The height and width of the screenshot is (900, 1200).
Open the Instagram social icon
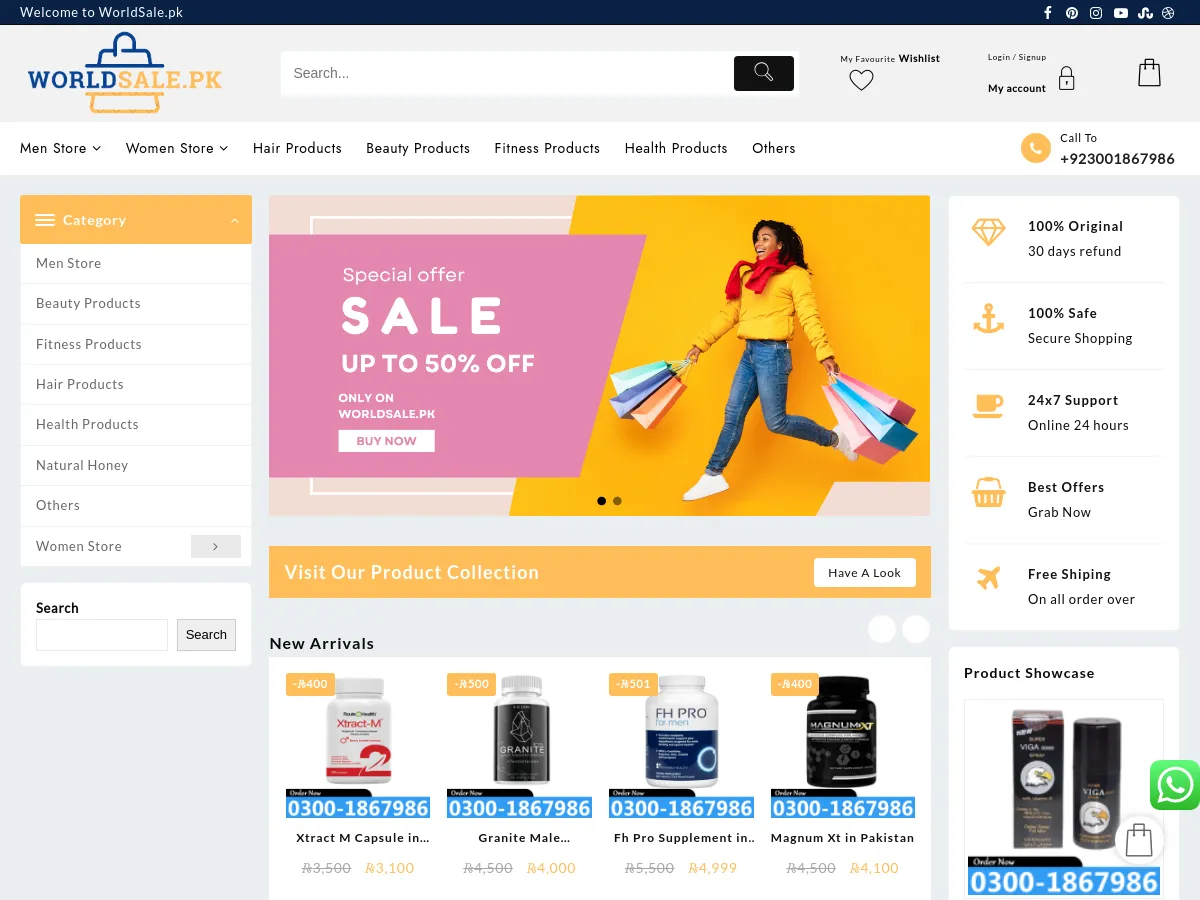[x=1096, y=12]
